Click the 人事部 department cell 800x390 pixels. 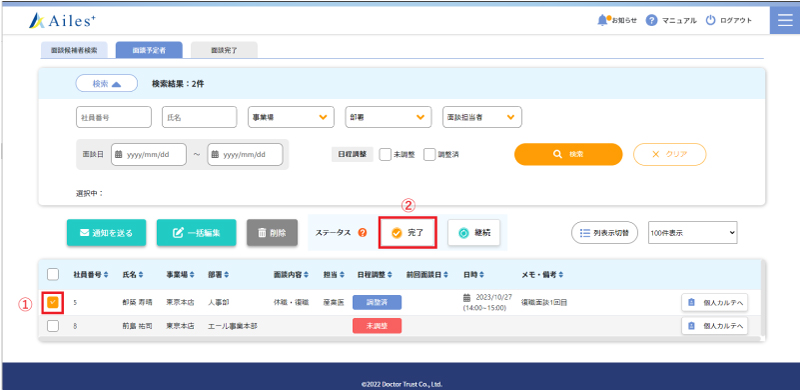coord(219,303)
